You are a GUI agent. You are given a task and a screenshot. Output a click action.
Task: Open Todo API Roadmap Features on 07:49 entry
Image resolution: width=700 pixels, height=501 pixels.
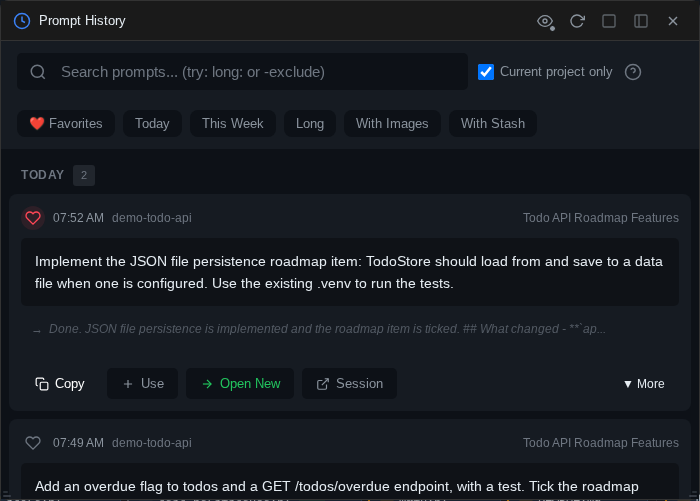[x=600, y=443]
